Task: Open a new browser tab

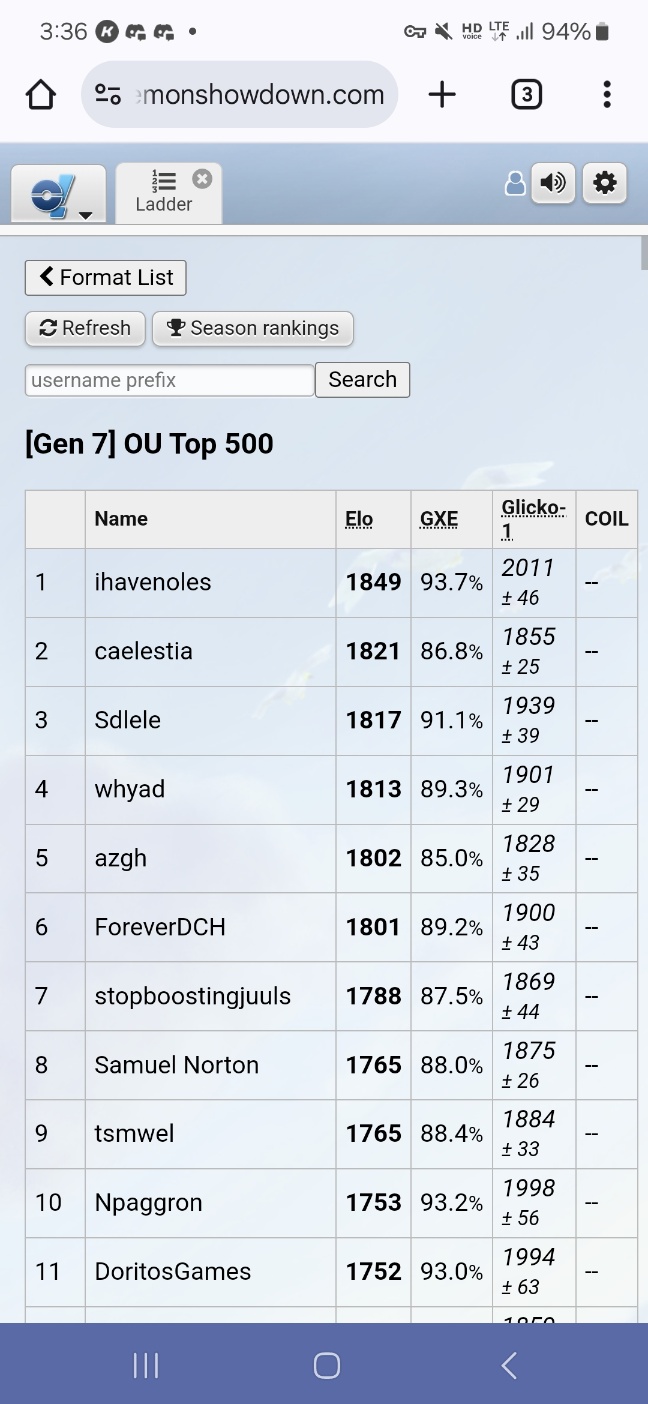Action: coord(441,95)
